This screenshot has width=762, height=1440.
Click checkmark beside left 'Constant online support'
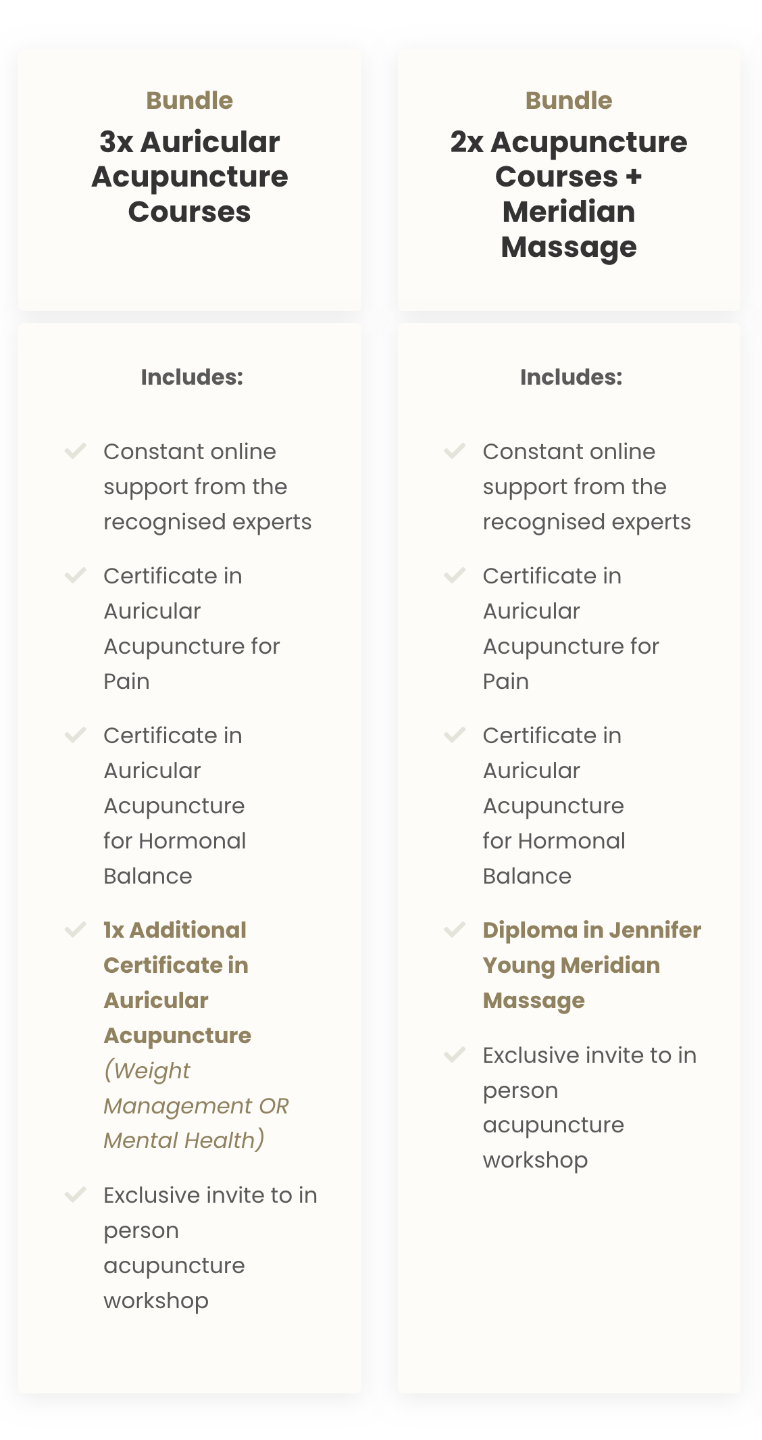tap(75, 452)
